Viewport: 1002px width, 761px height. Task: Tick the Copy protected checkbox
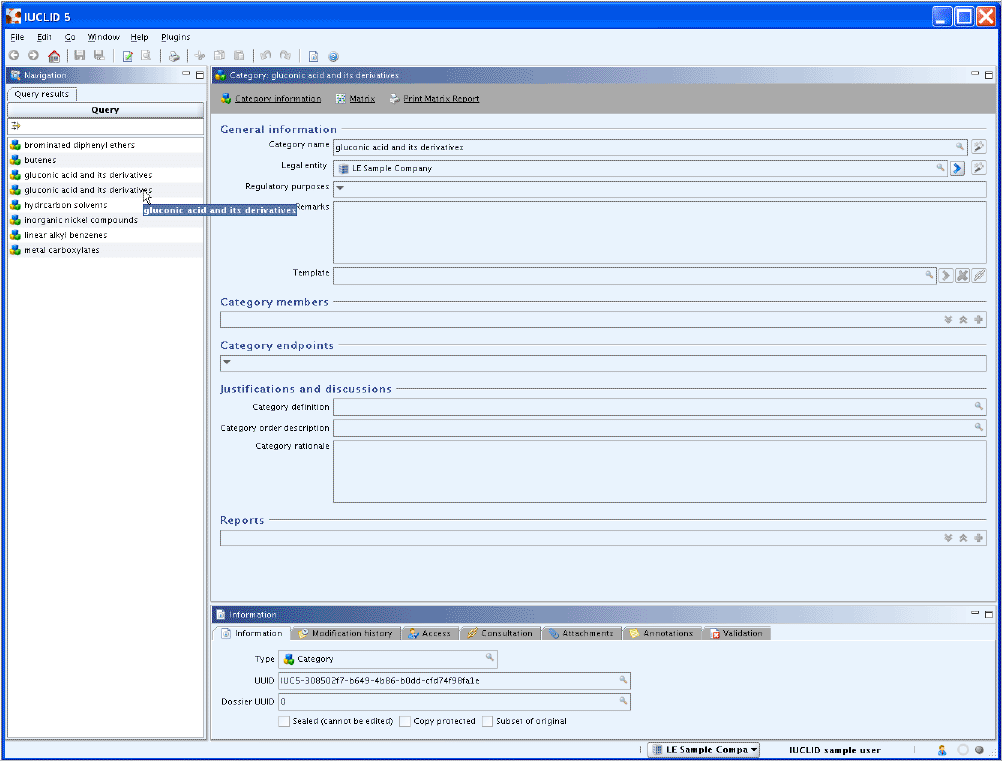point(405,721)
